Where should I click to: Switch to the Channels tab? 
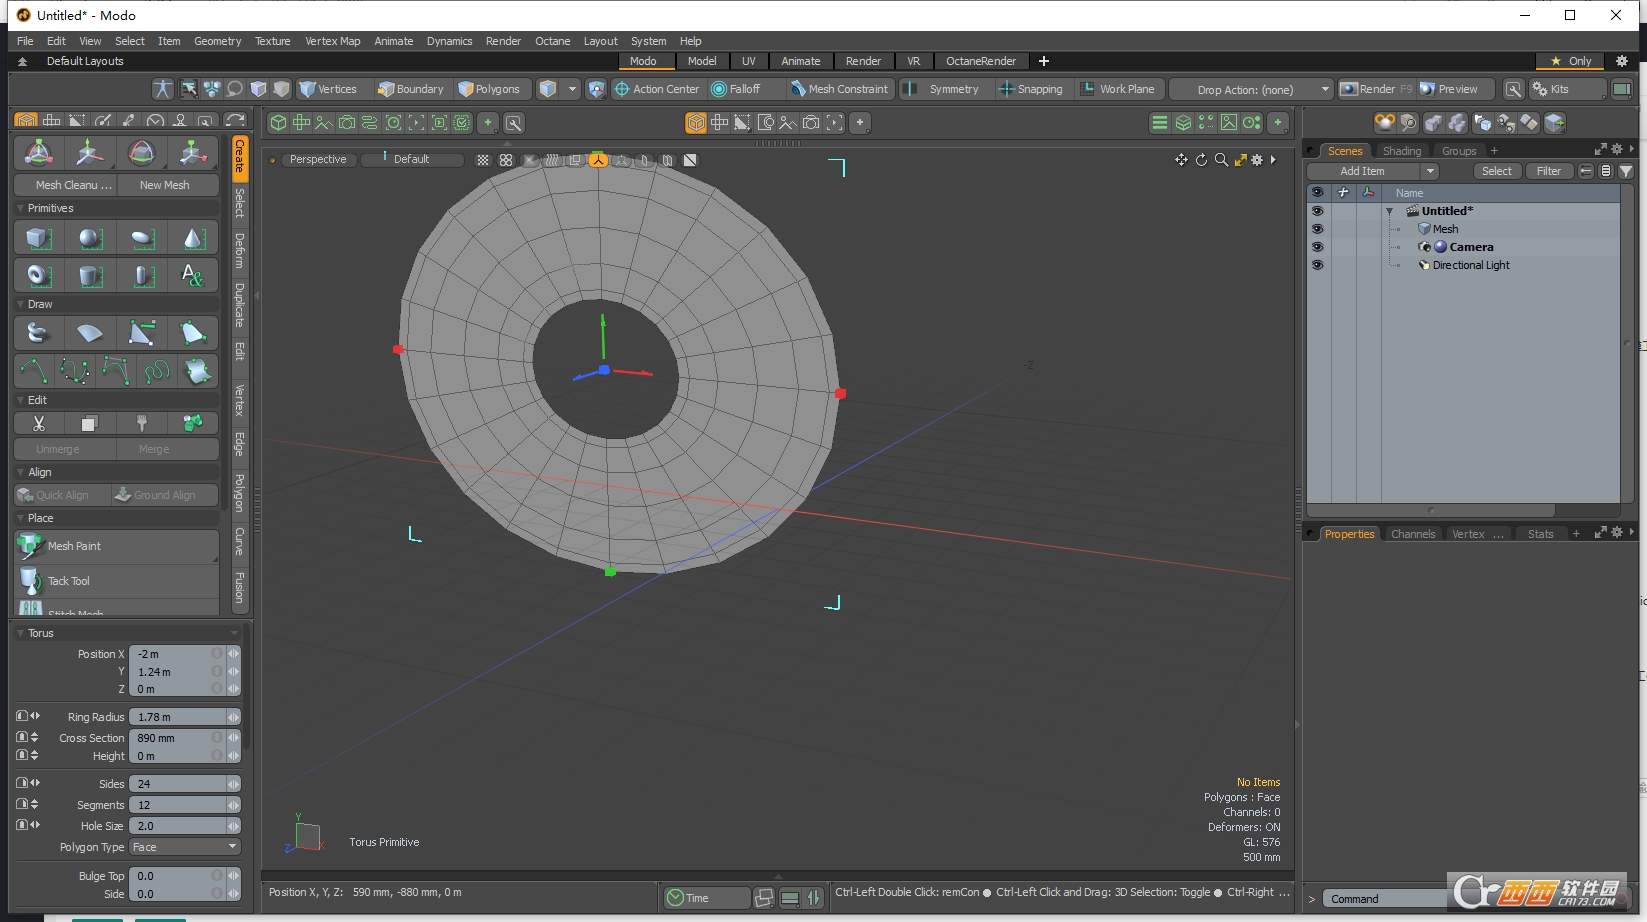click(1412, 534)
